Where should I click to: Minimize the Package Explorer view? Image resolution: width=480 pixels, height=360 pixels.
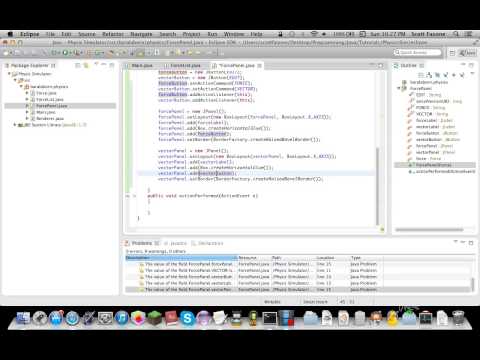click(x=104, y=65)
